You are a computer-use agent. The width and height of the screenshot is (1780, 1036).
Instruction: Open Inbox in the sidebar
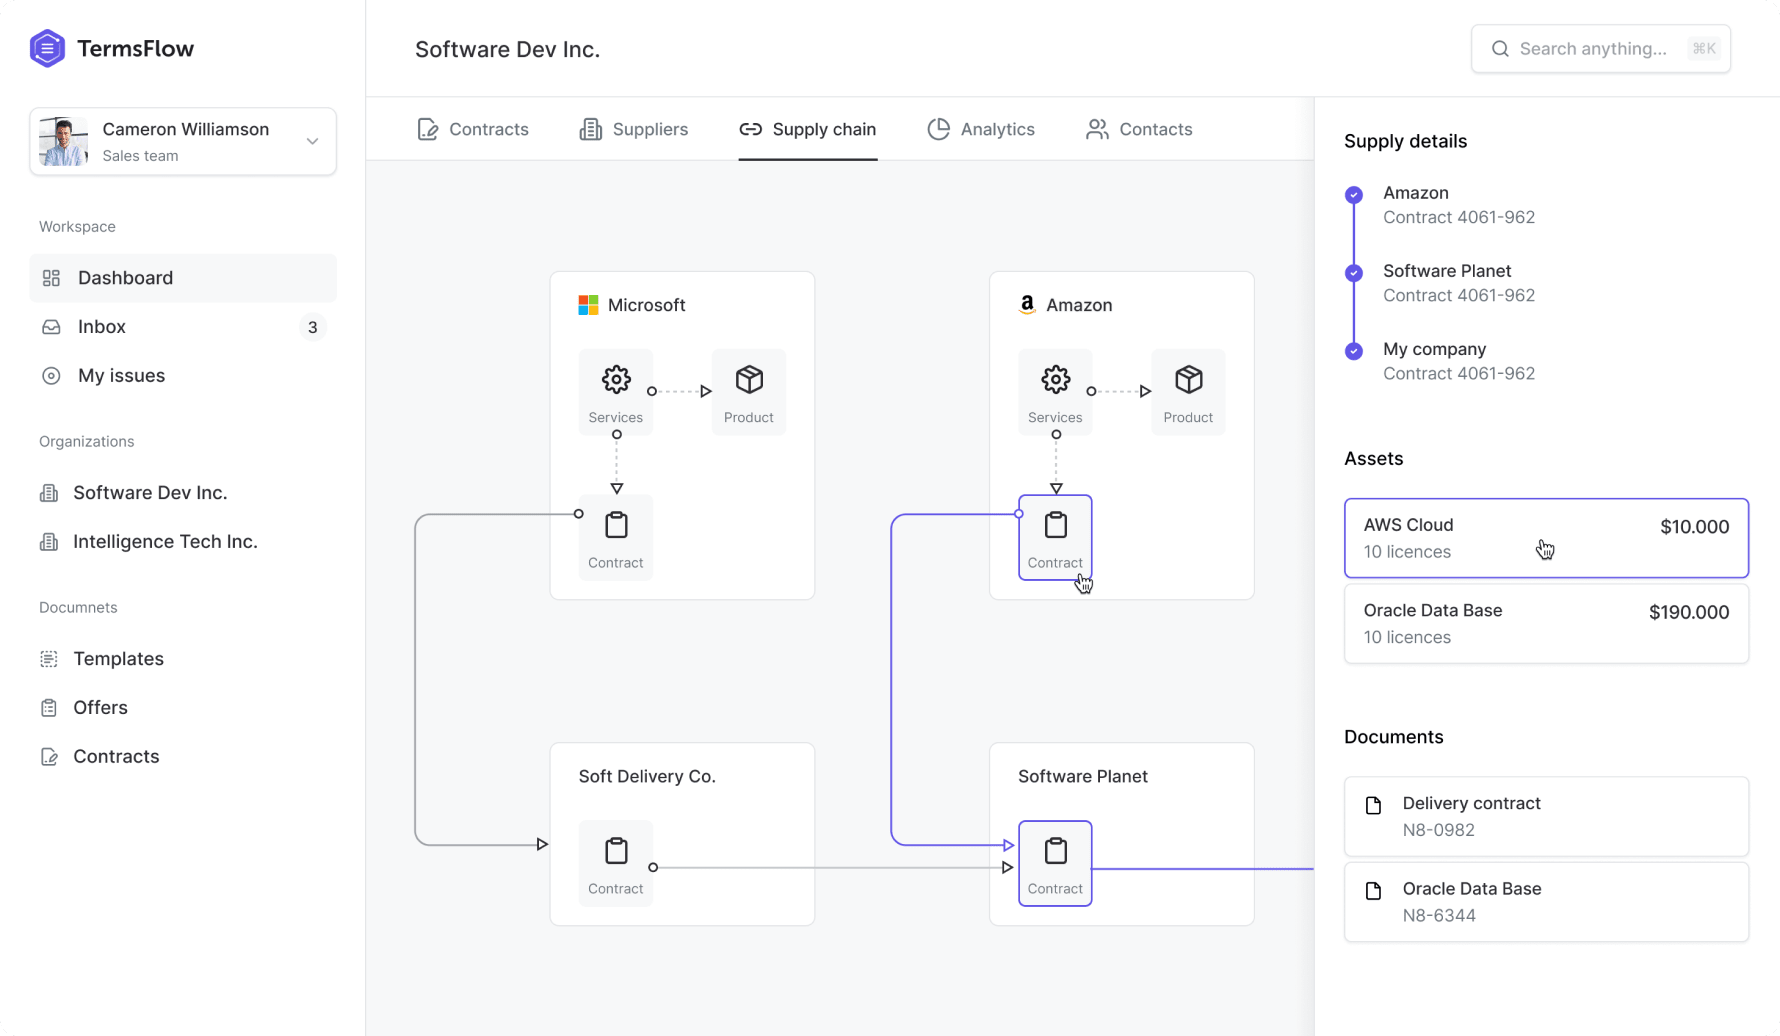pyautogui.click(x=102, y=327)
